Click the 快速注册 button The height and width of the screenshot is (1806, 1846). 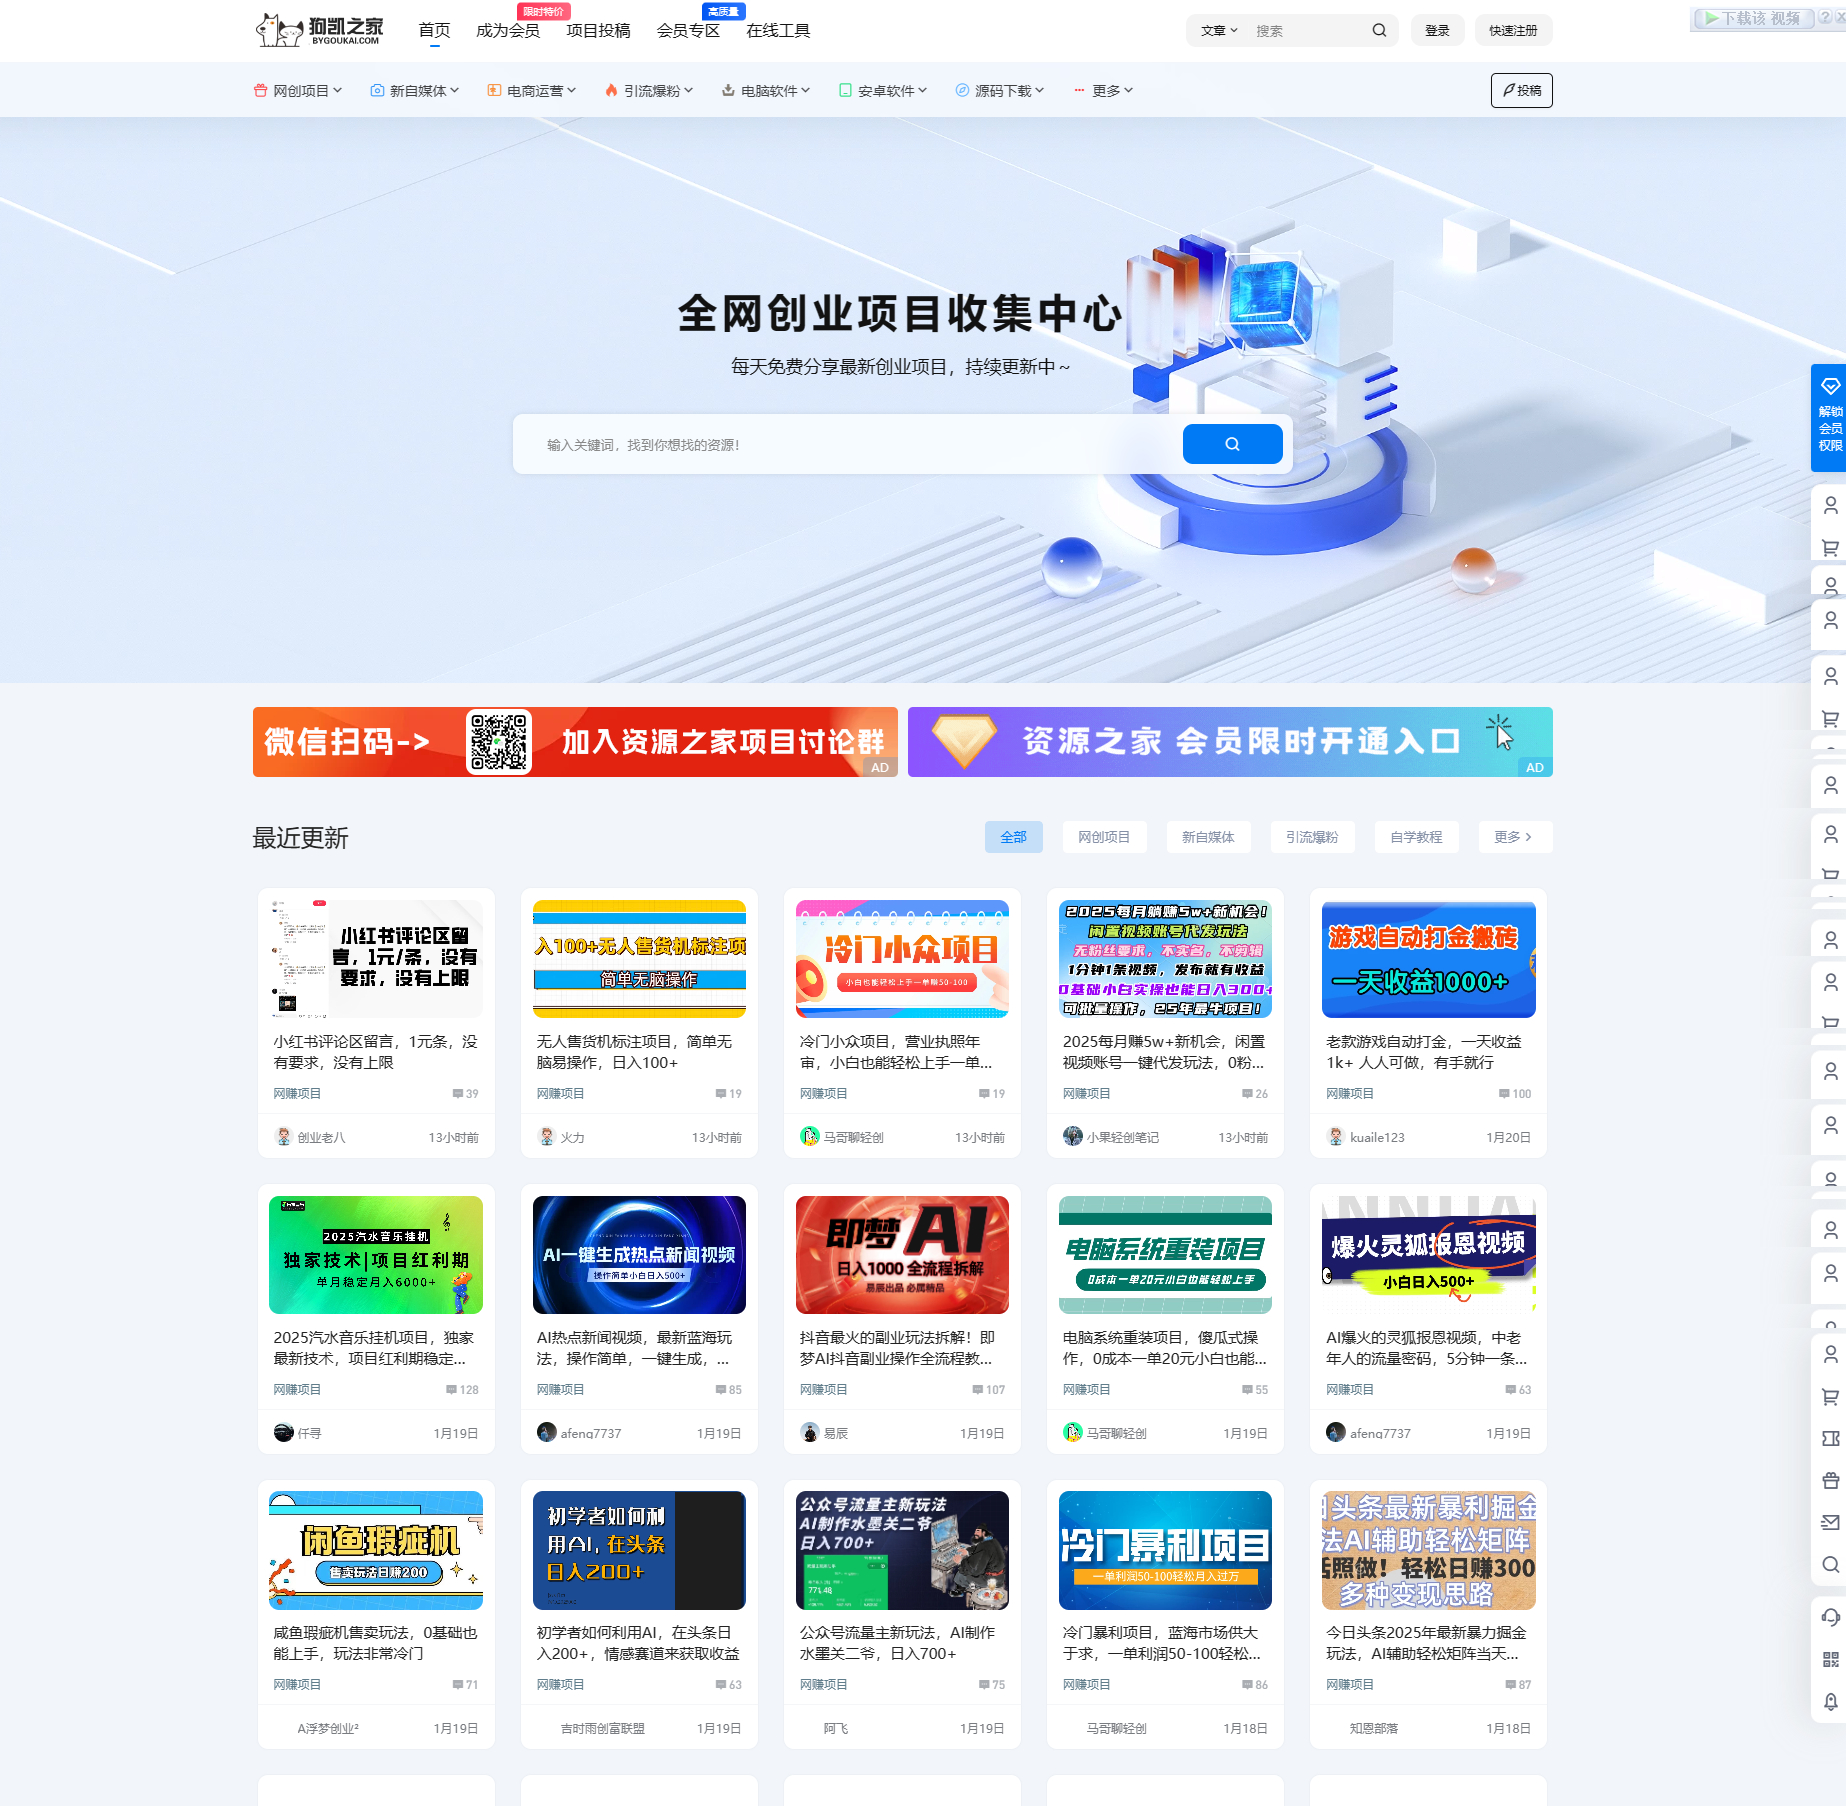pyautogui.click(x=1512, y=31)
